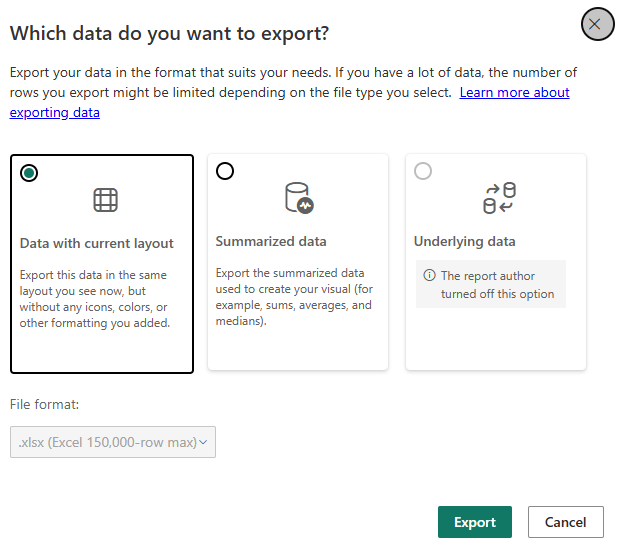Click the Summarized data description text
624x554 pixels.
coord(294,297)
